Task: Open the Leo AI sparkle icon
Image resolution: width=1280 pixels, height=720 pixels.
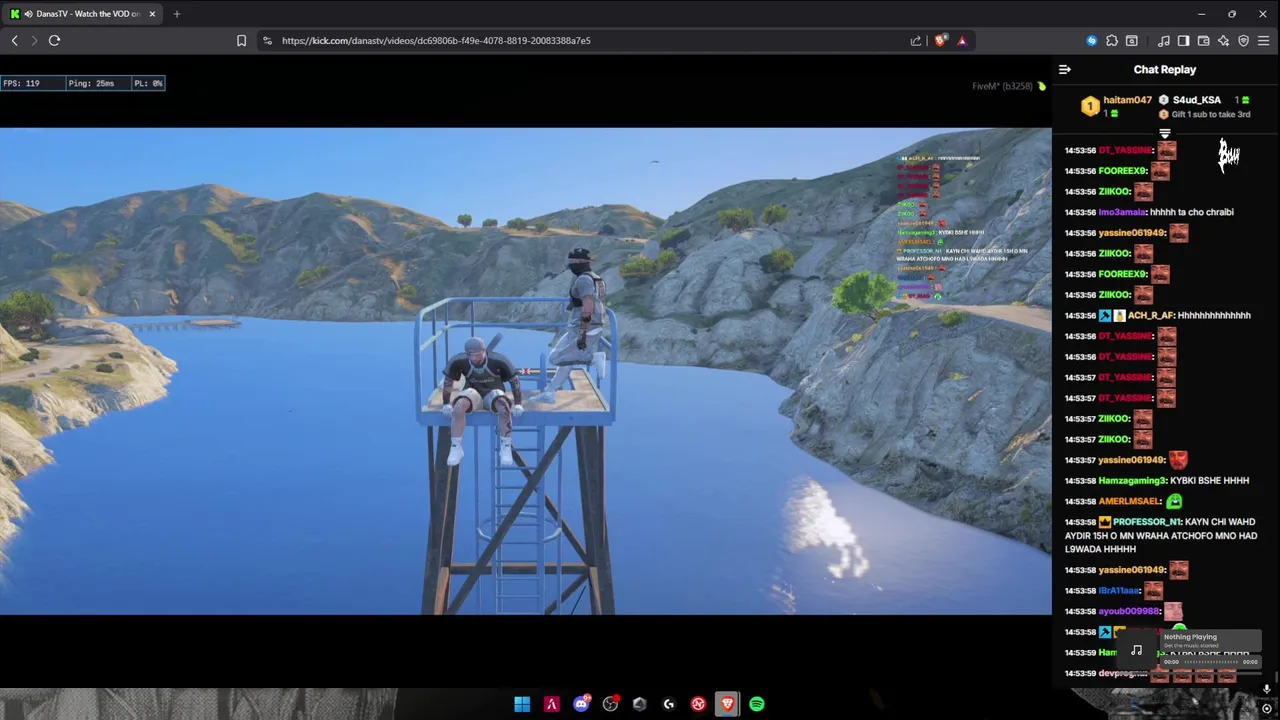Action: [x=1223, y=41]
